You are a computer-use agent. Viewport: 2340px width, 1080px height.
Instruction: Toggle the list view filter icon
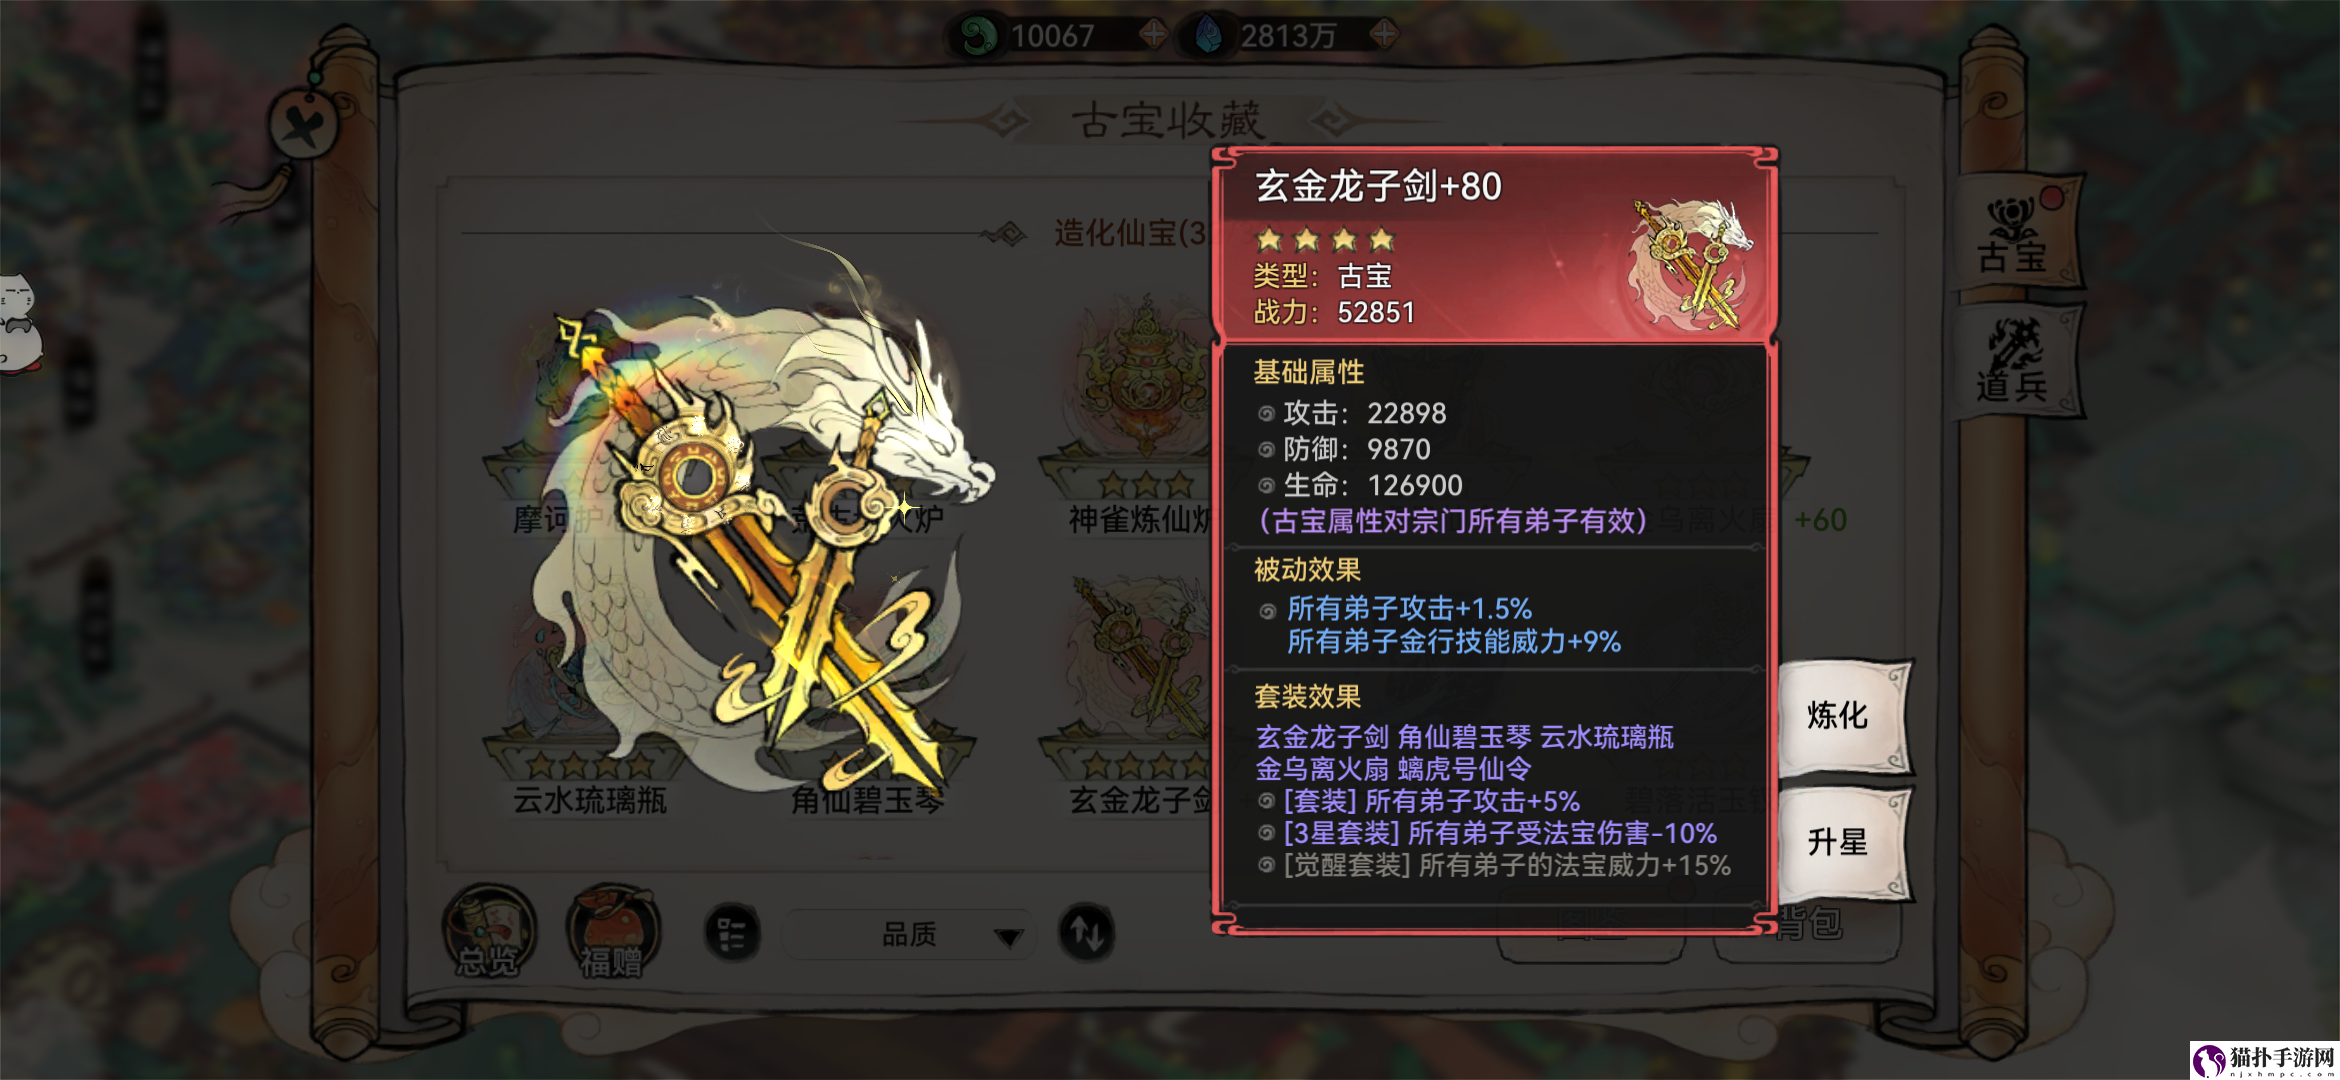[x=732, y=934]
